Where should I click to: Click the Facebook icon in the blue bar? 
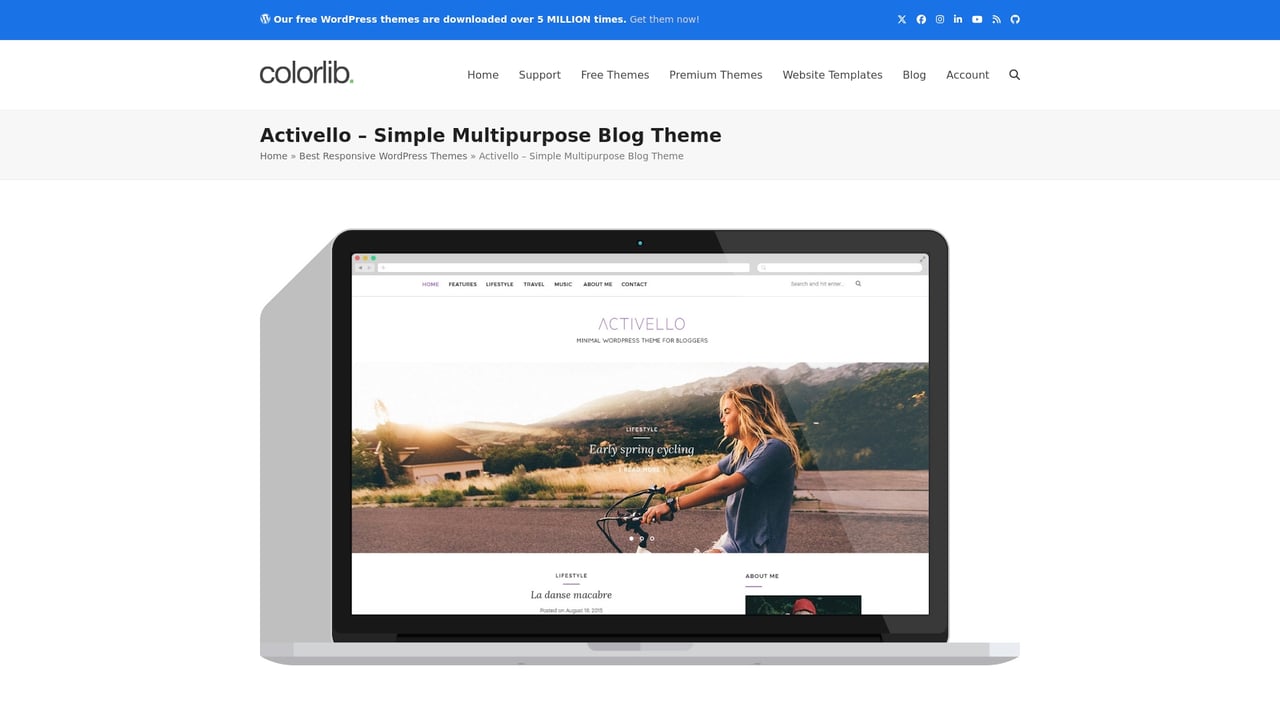pos(921,19)
